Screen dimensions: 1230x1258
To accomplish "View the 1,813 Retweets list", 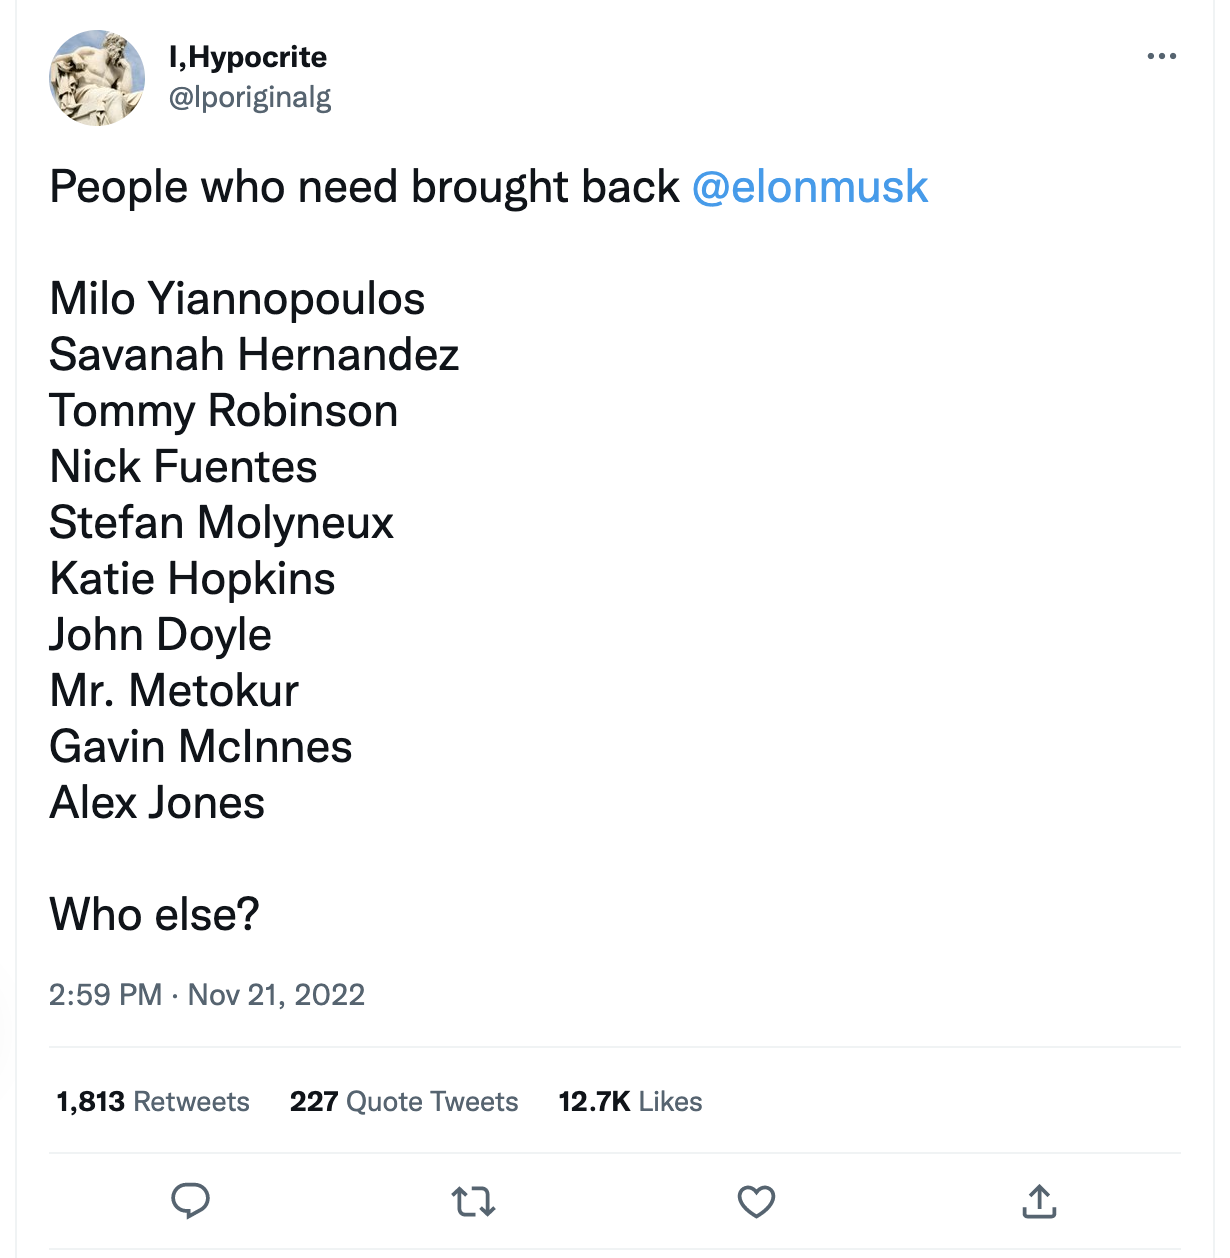I will [x=152, y=1101].
